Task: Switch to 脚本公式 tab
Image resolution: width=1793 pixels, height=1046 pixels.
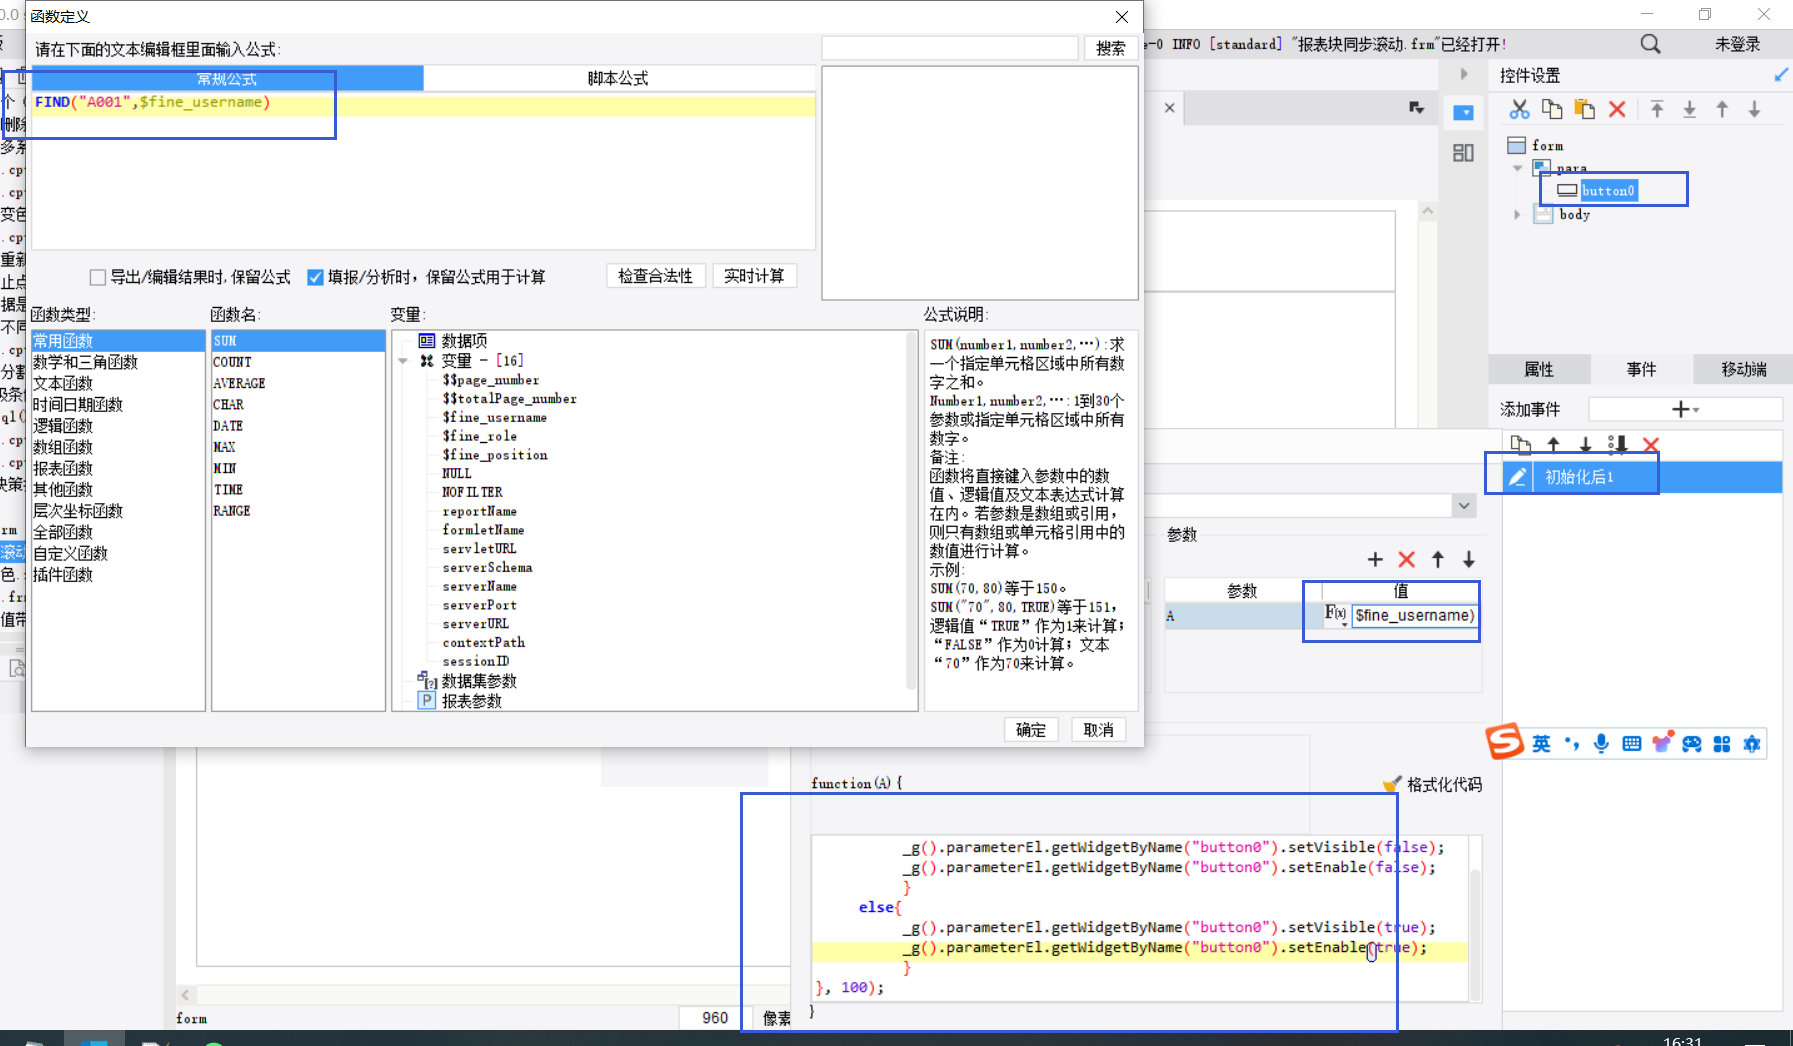Action: (618, 78)
